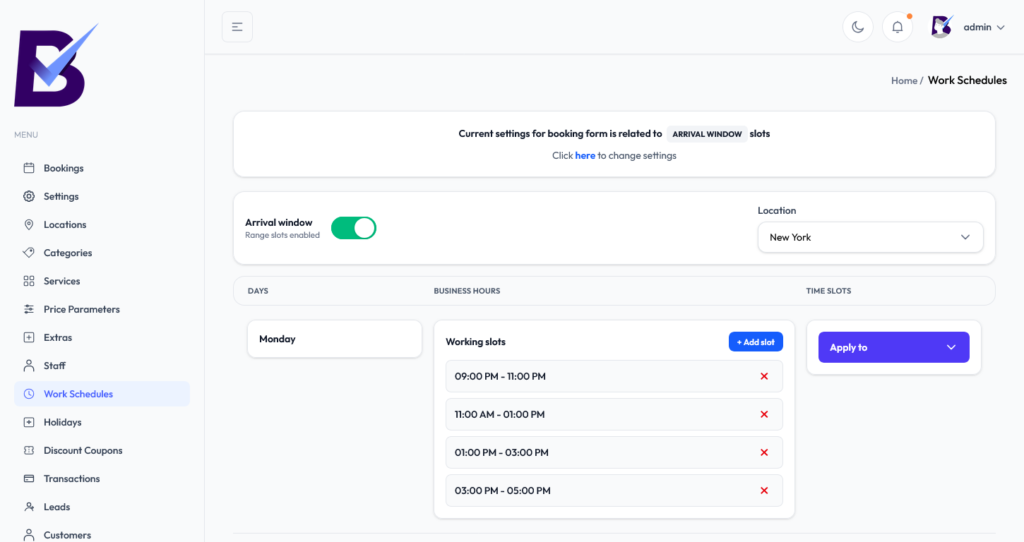Image resolution: width=1024 pixels, height=542 pixels.
Task: Click Home in the breadcrumb
Action: click(904, 80)
